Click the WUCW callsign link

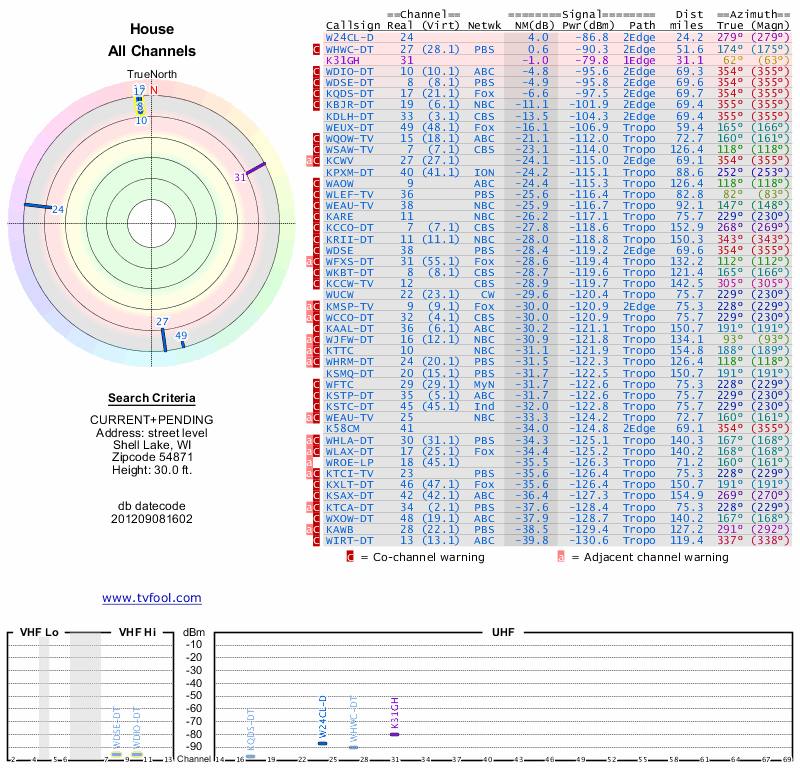click(x=339, y=294)
